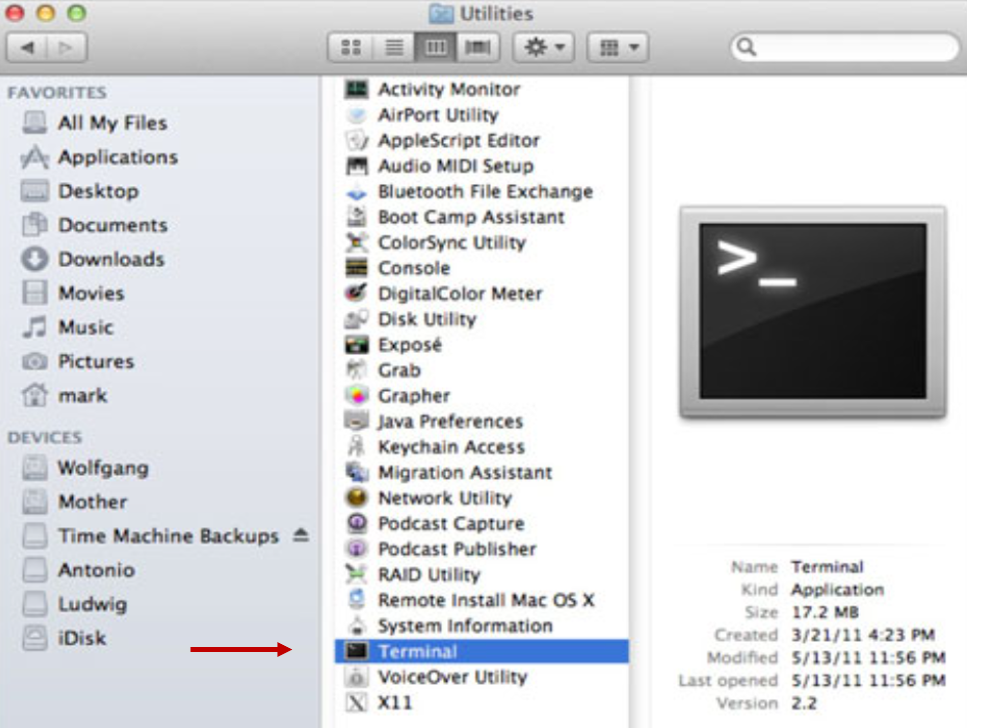Click the search field in toolbar

[x=844, y=47]
